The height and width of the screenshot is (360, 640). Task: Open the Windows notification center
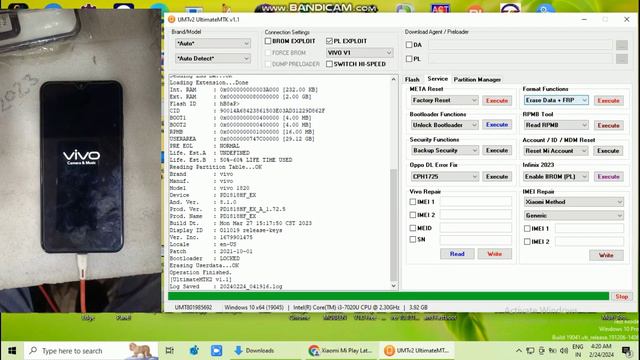(x=627, y=351)
